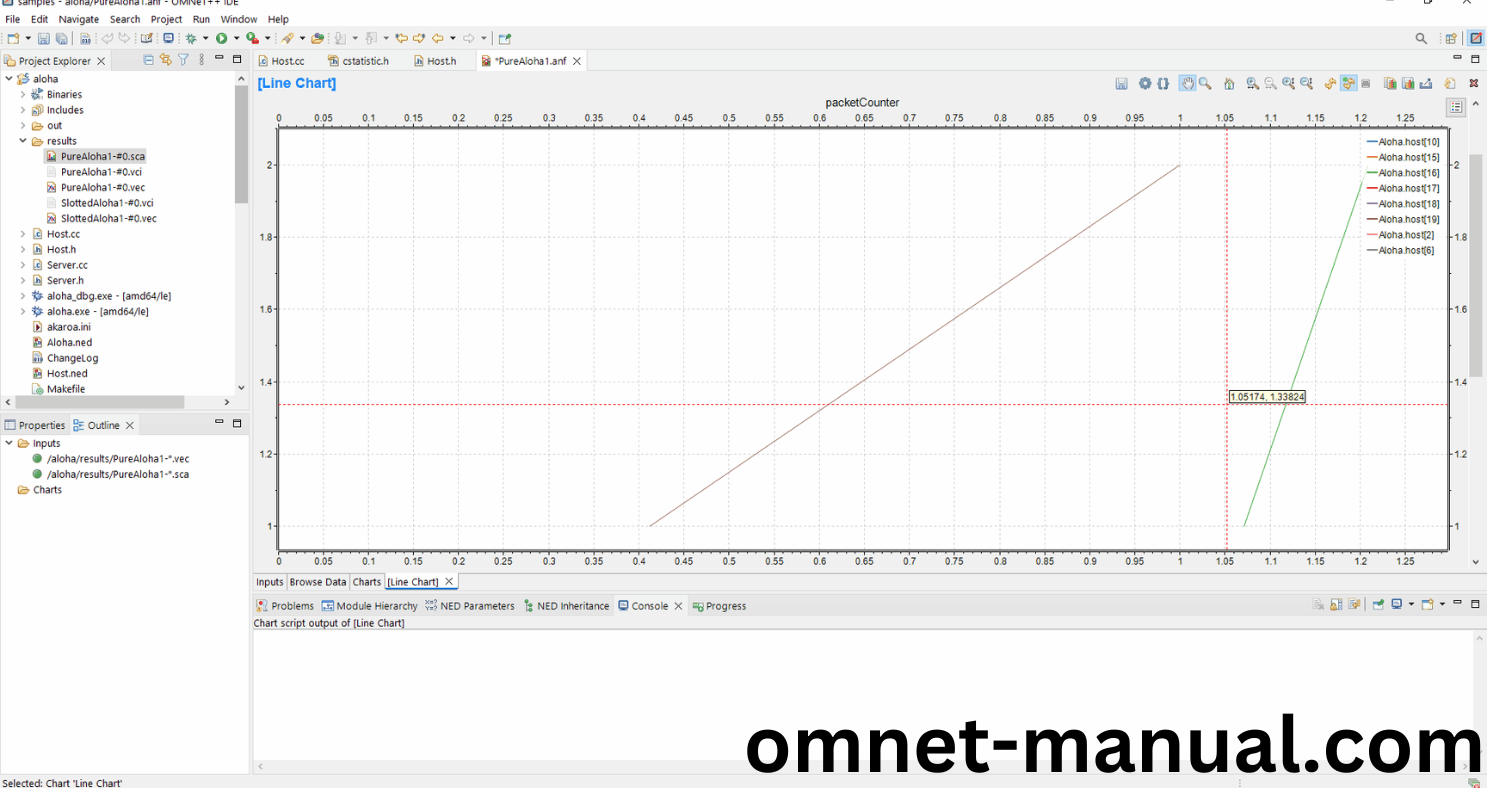1487x788 pixels.
Task: Collapse the results folder in the tree
Action: point(23,141)
